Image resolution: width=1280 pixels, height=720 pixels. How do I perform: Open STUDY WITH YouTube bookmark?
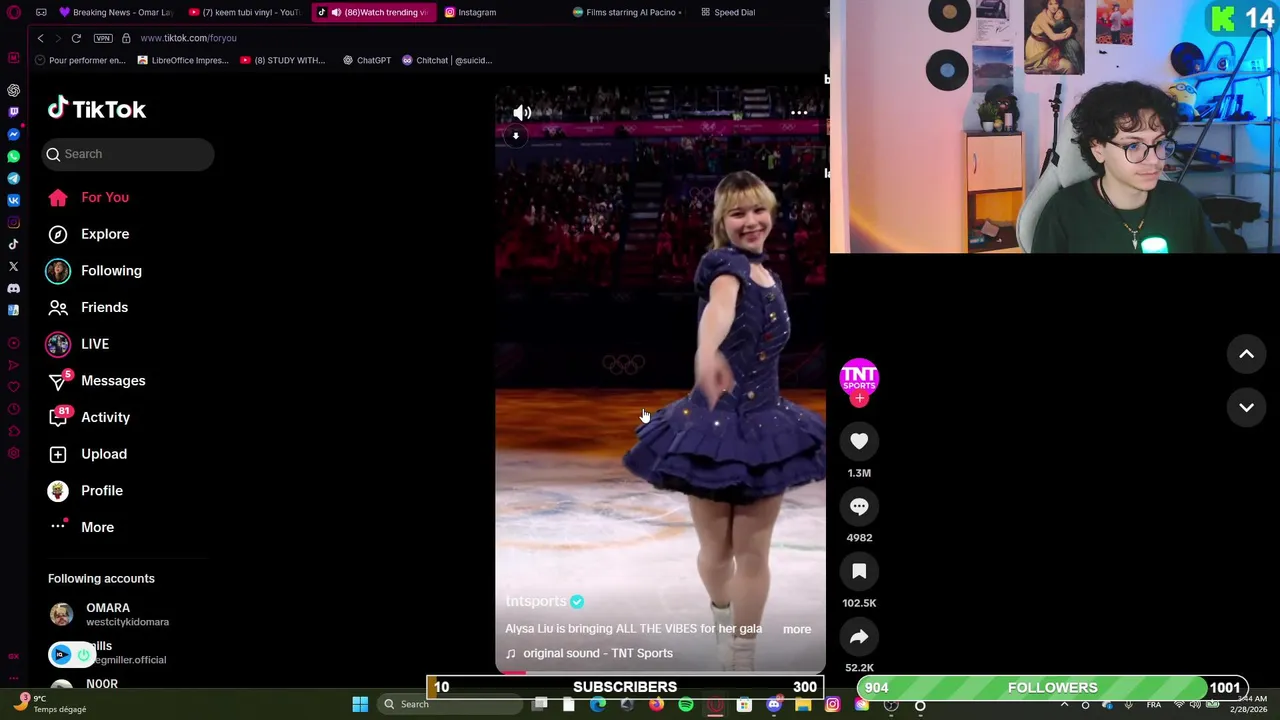point(283,60)
